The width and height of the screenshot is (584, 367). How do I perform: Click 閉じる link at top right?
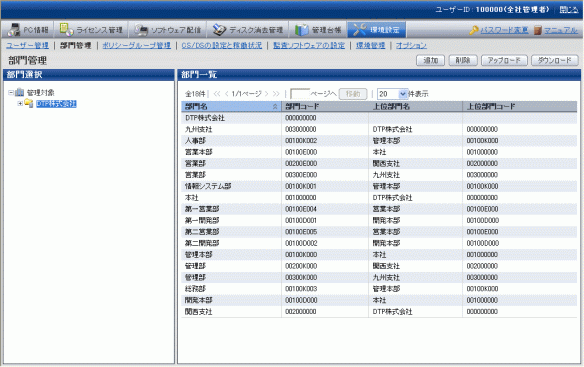[569, 10]
